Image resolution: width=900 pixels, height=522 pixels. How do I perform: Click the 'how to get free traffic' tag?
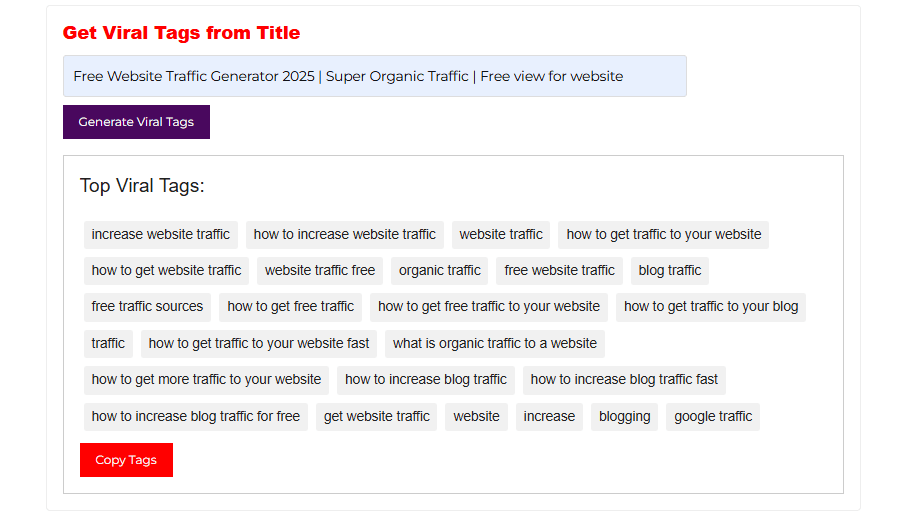pyautogui.click(x=290, y=307)
